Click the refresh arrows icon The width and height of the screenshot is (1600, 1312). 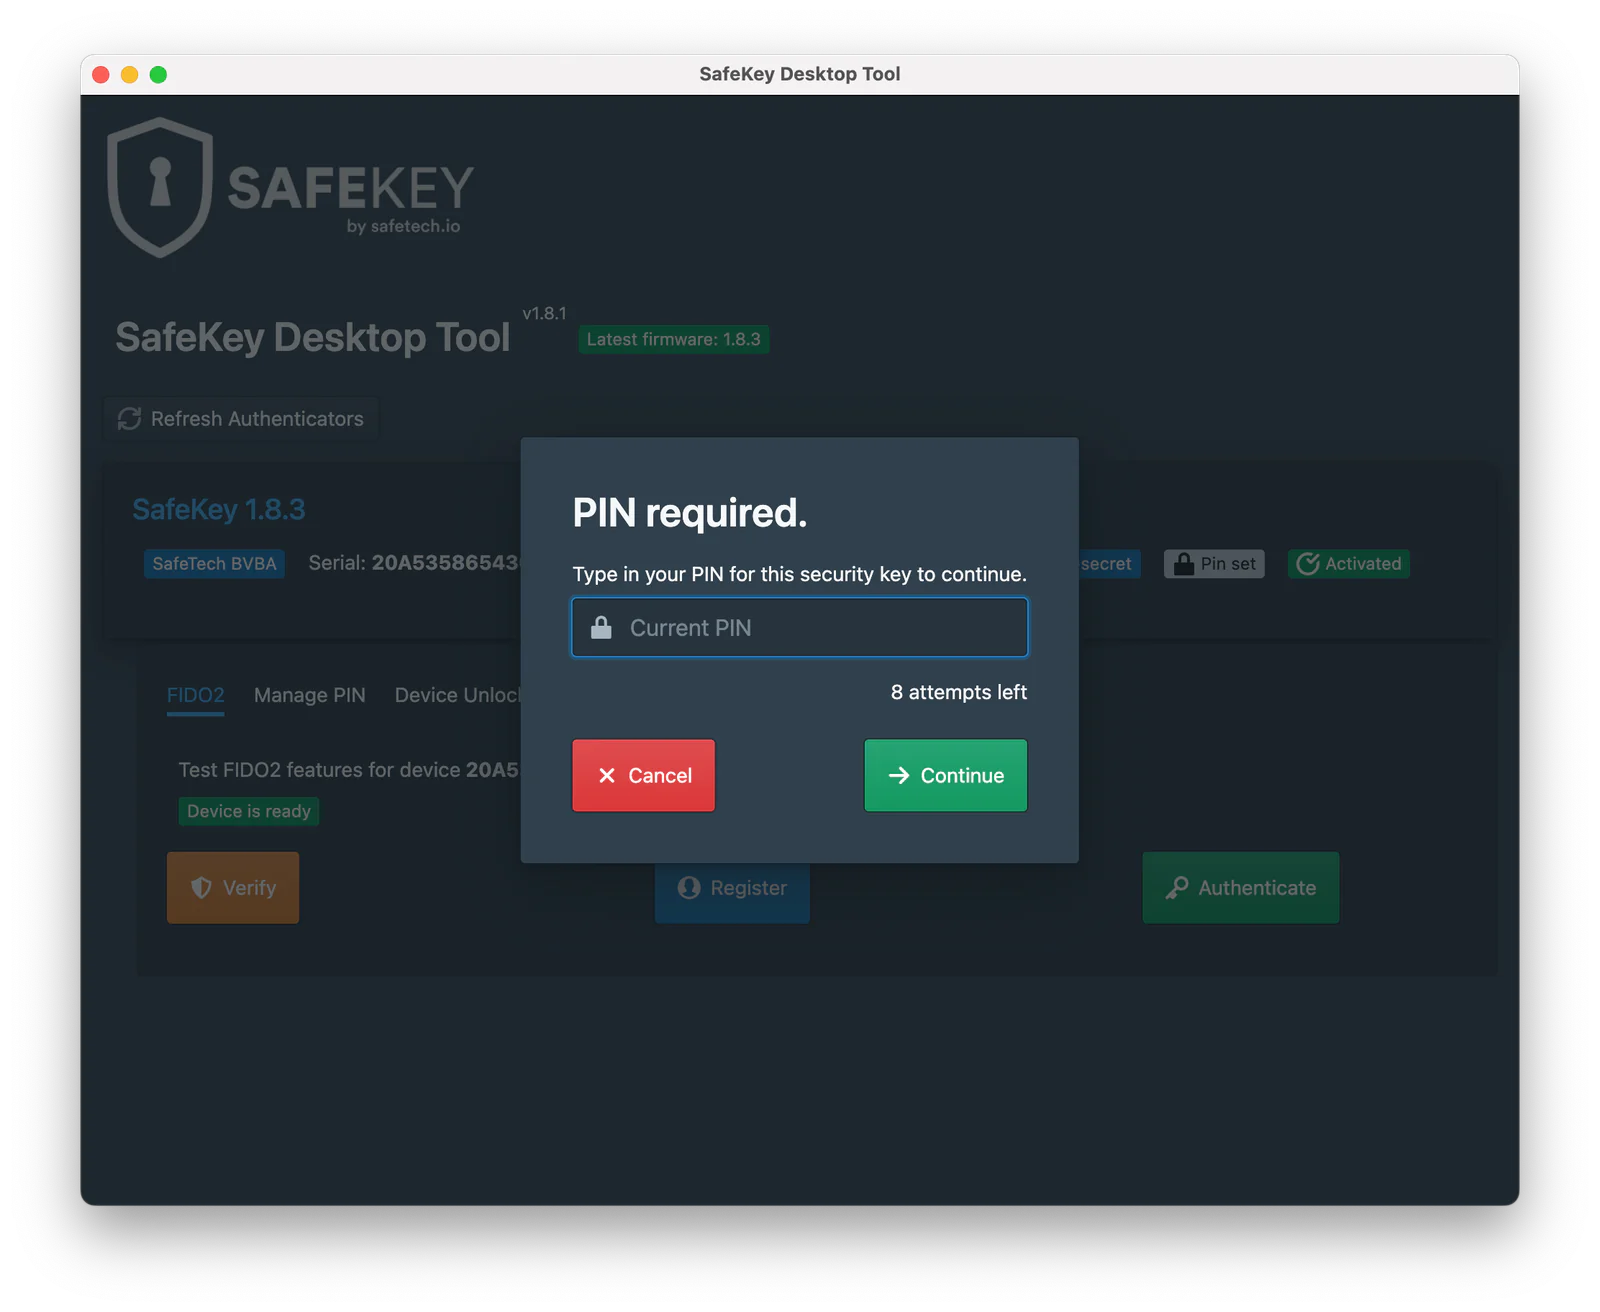point(129,418)
